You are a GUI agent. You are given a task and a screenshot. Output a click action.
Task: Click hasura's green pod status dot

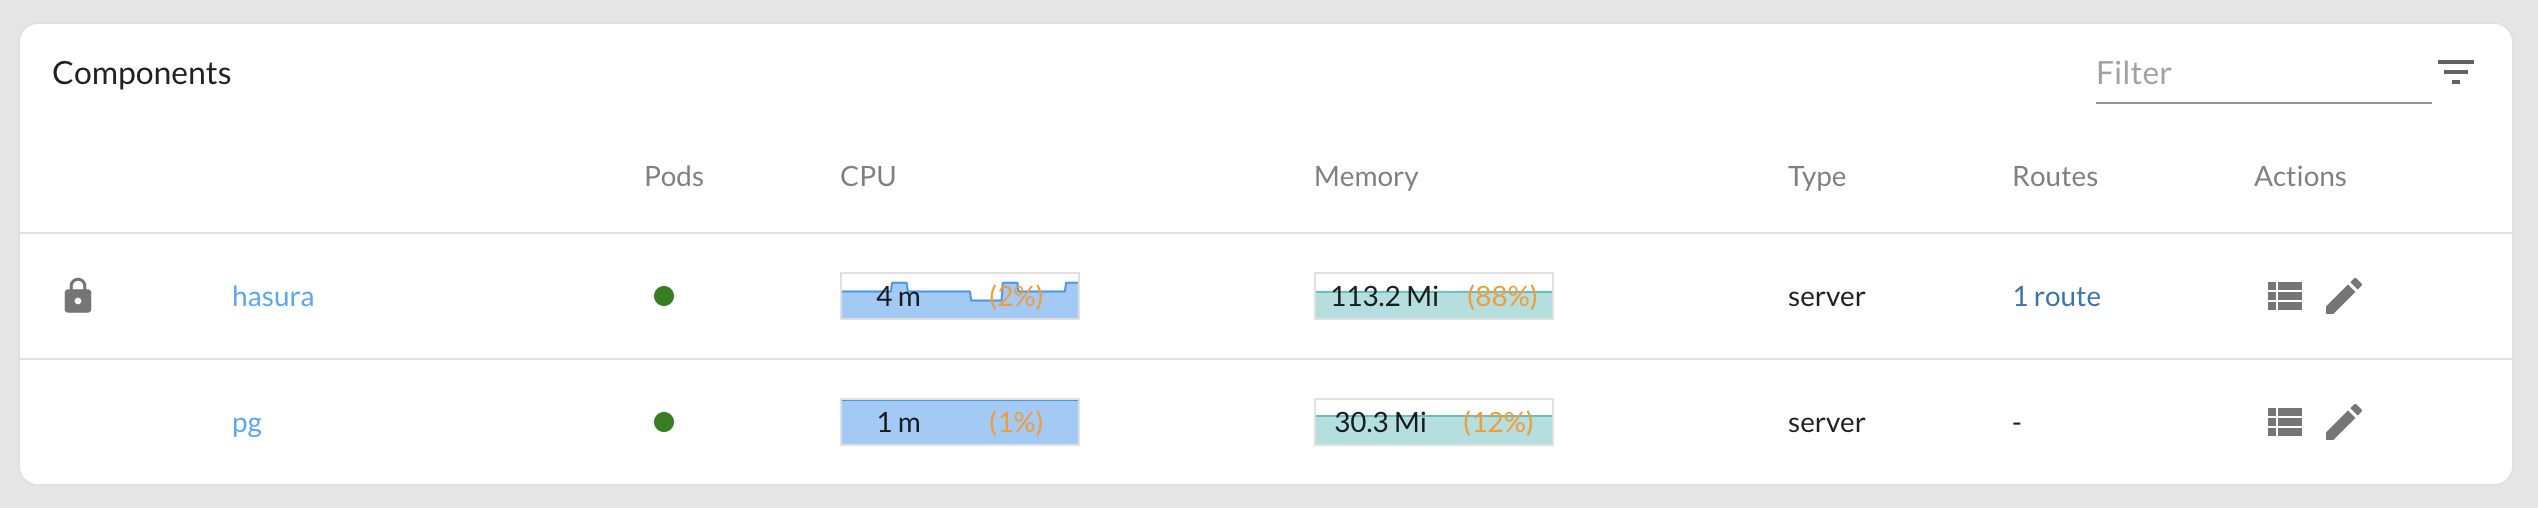(664, 296)
